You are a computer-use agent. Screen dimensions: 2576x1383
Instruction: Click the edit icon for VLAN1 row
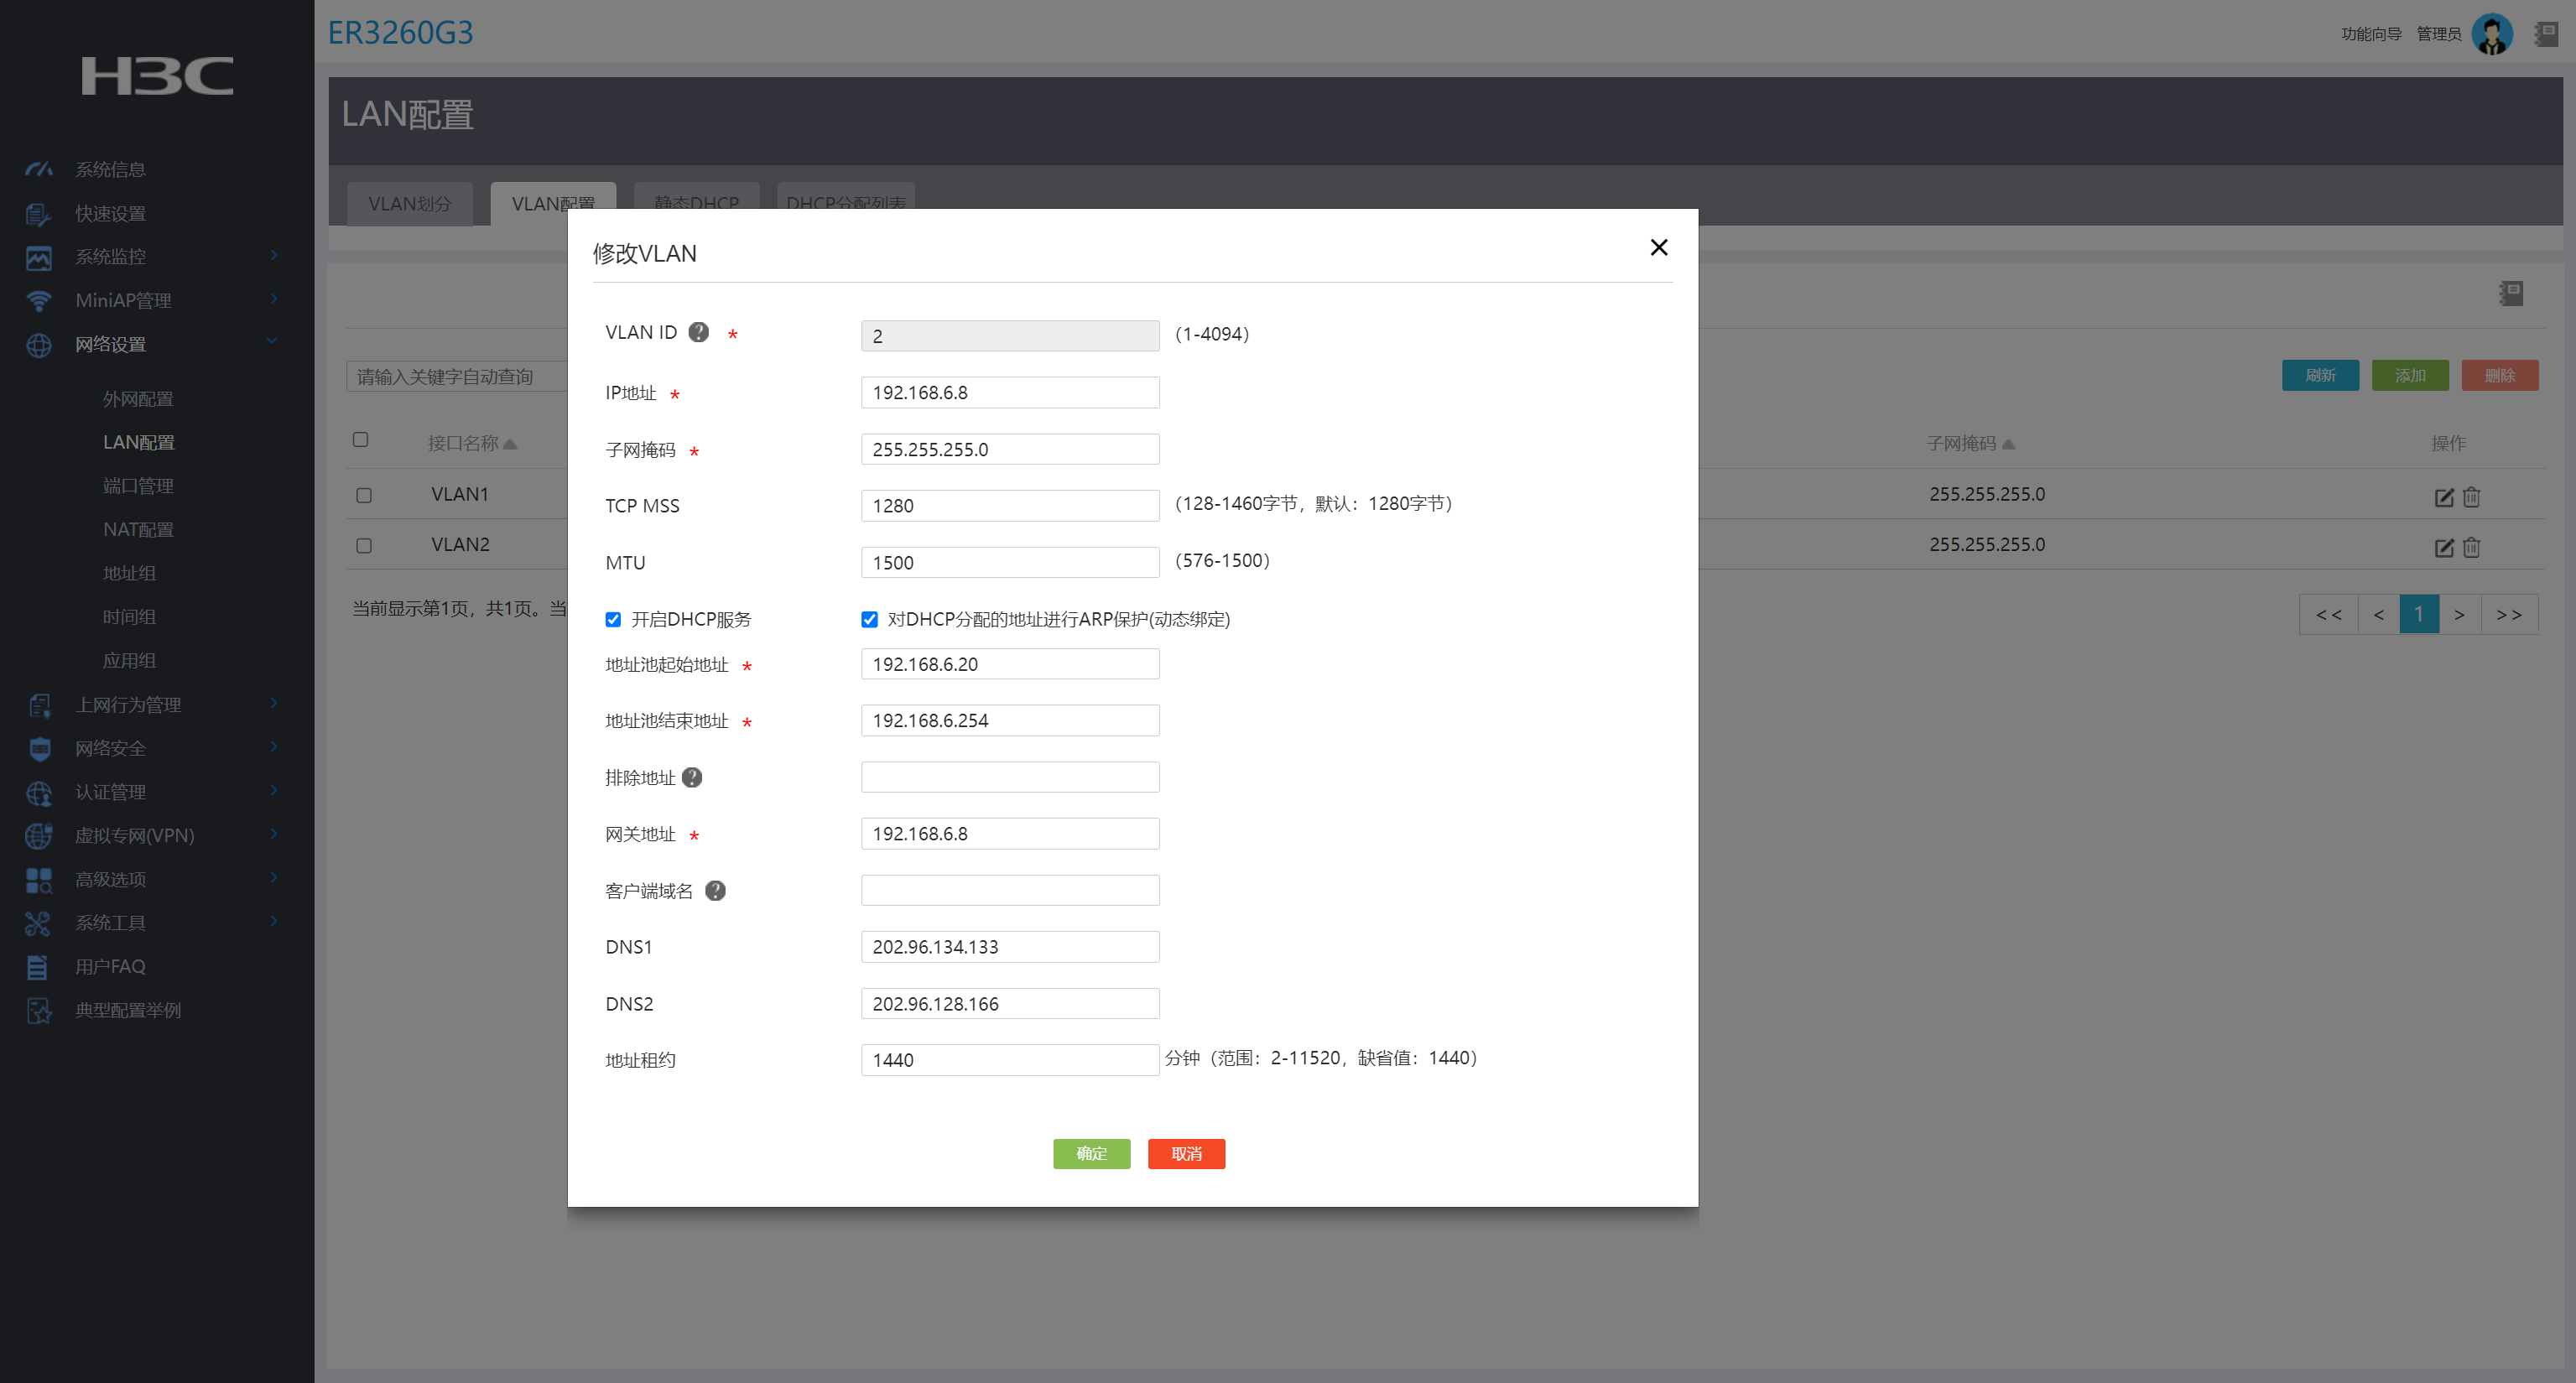(x=2443, y=497)
